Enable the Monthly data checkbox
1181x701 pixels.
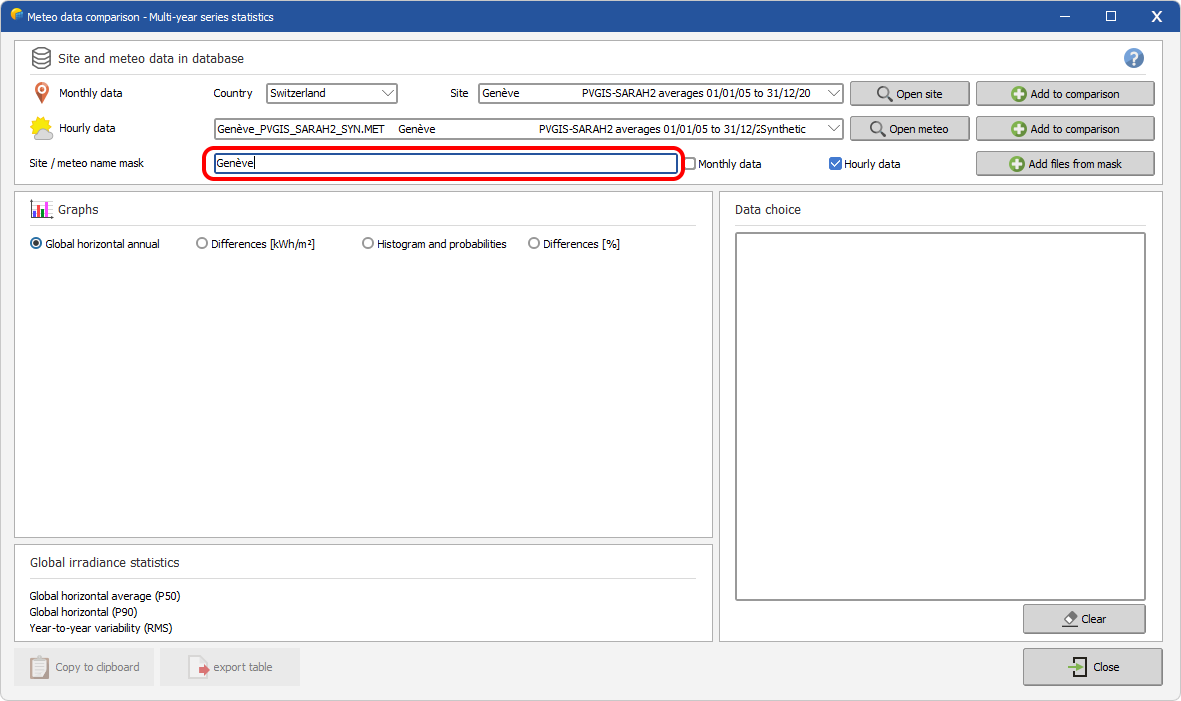[689, 163]
